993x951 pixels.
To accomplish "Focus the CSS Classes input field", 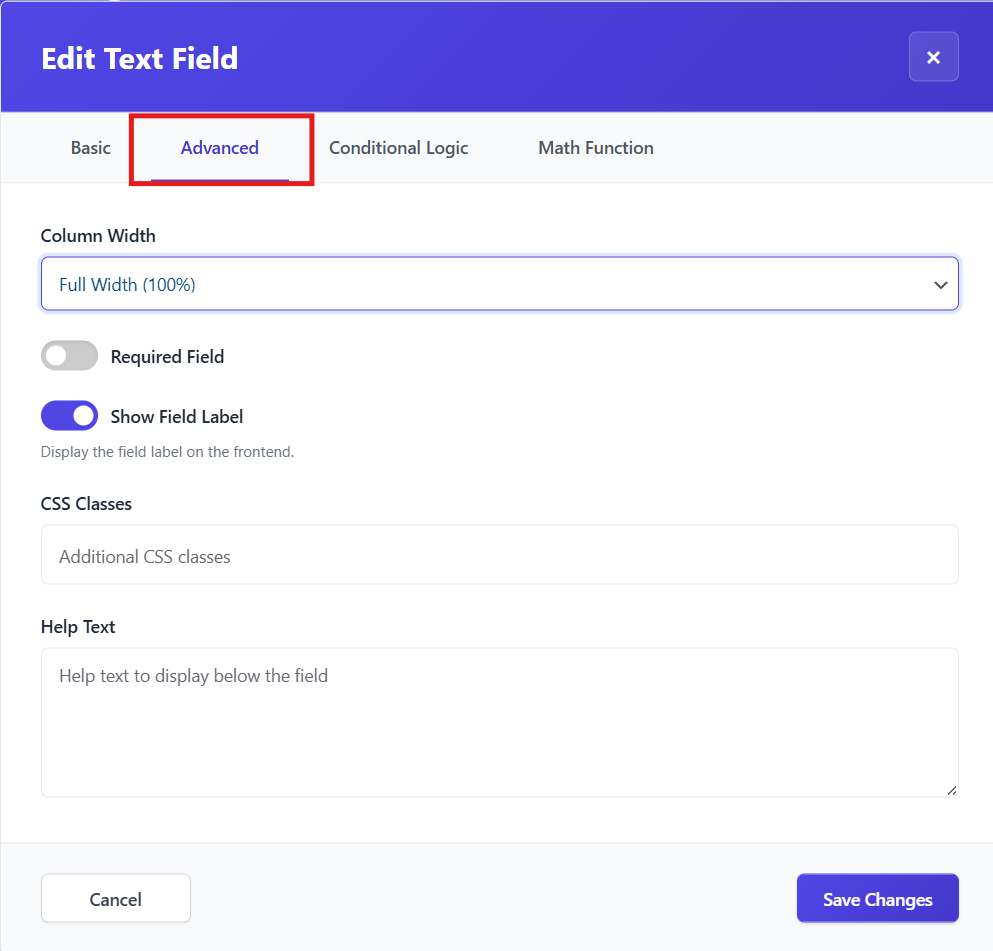I will click(499, 556).
